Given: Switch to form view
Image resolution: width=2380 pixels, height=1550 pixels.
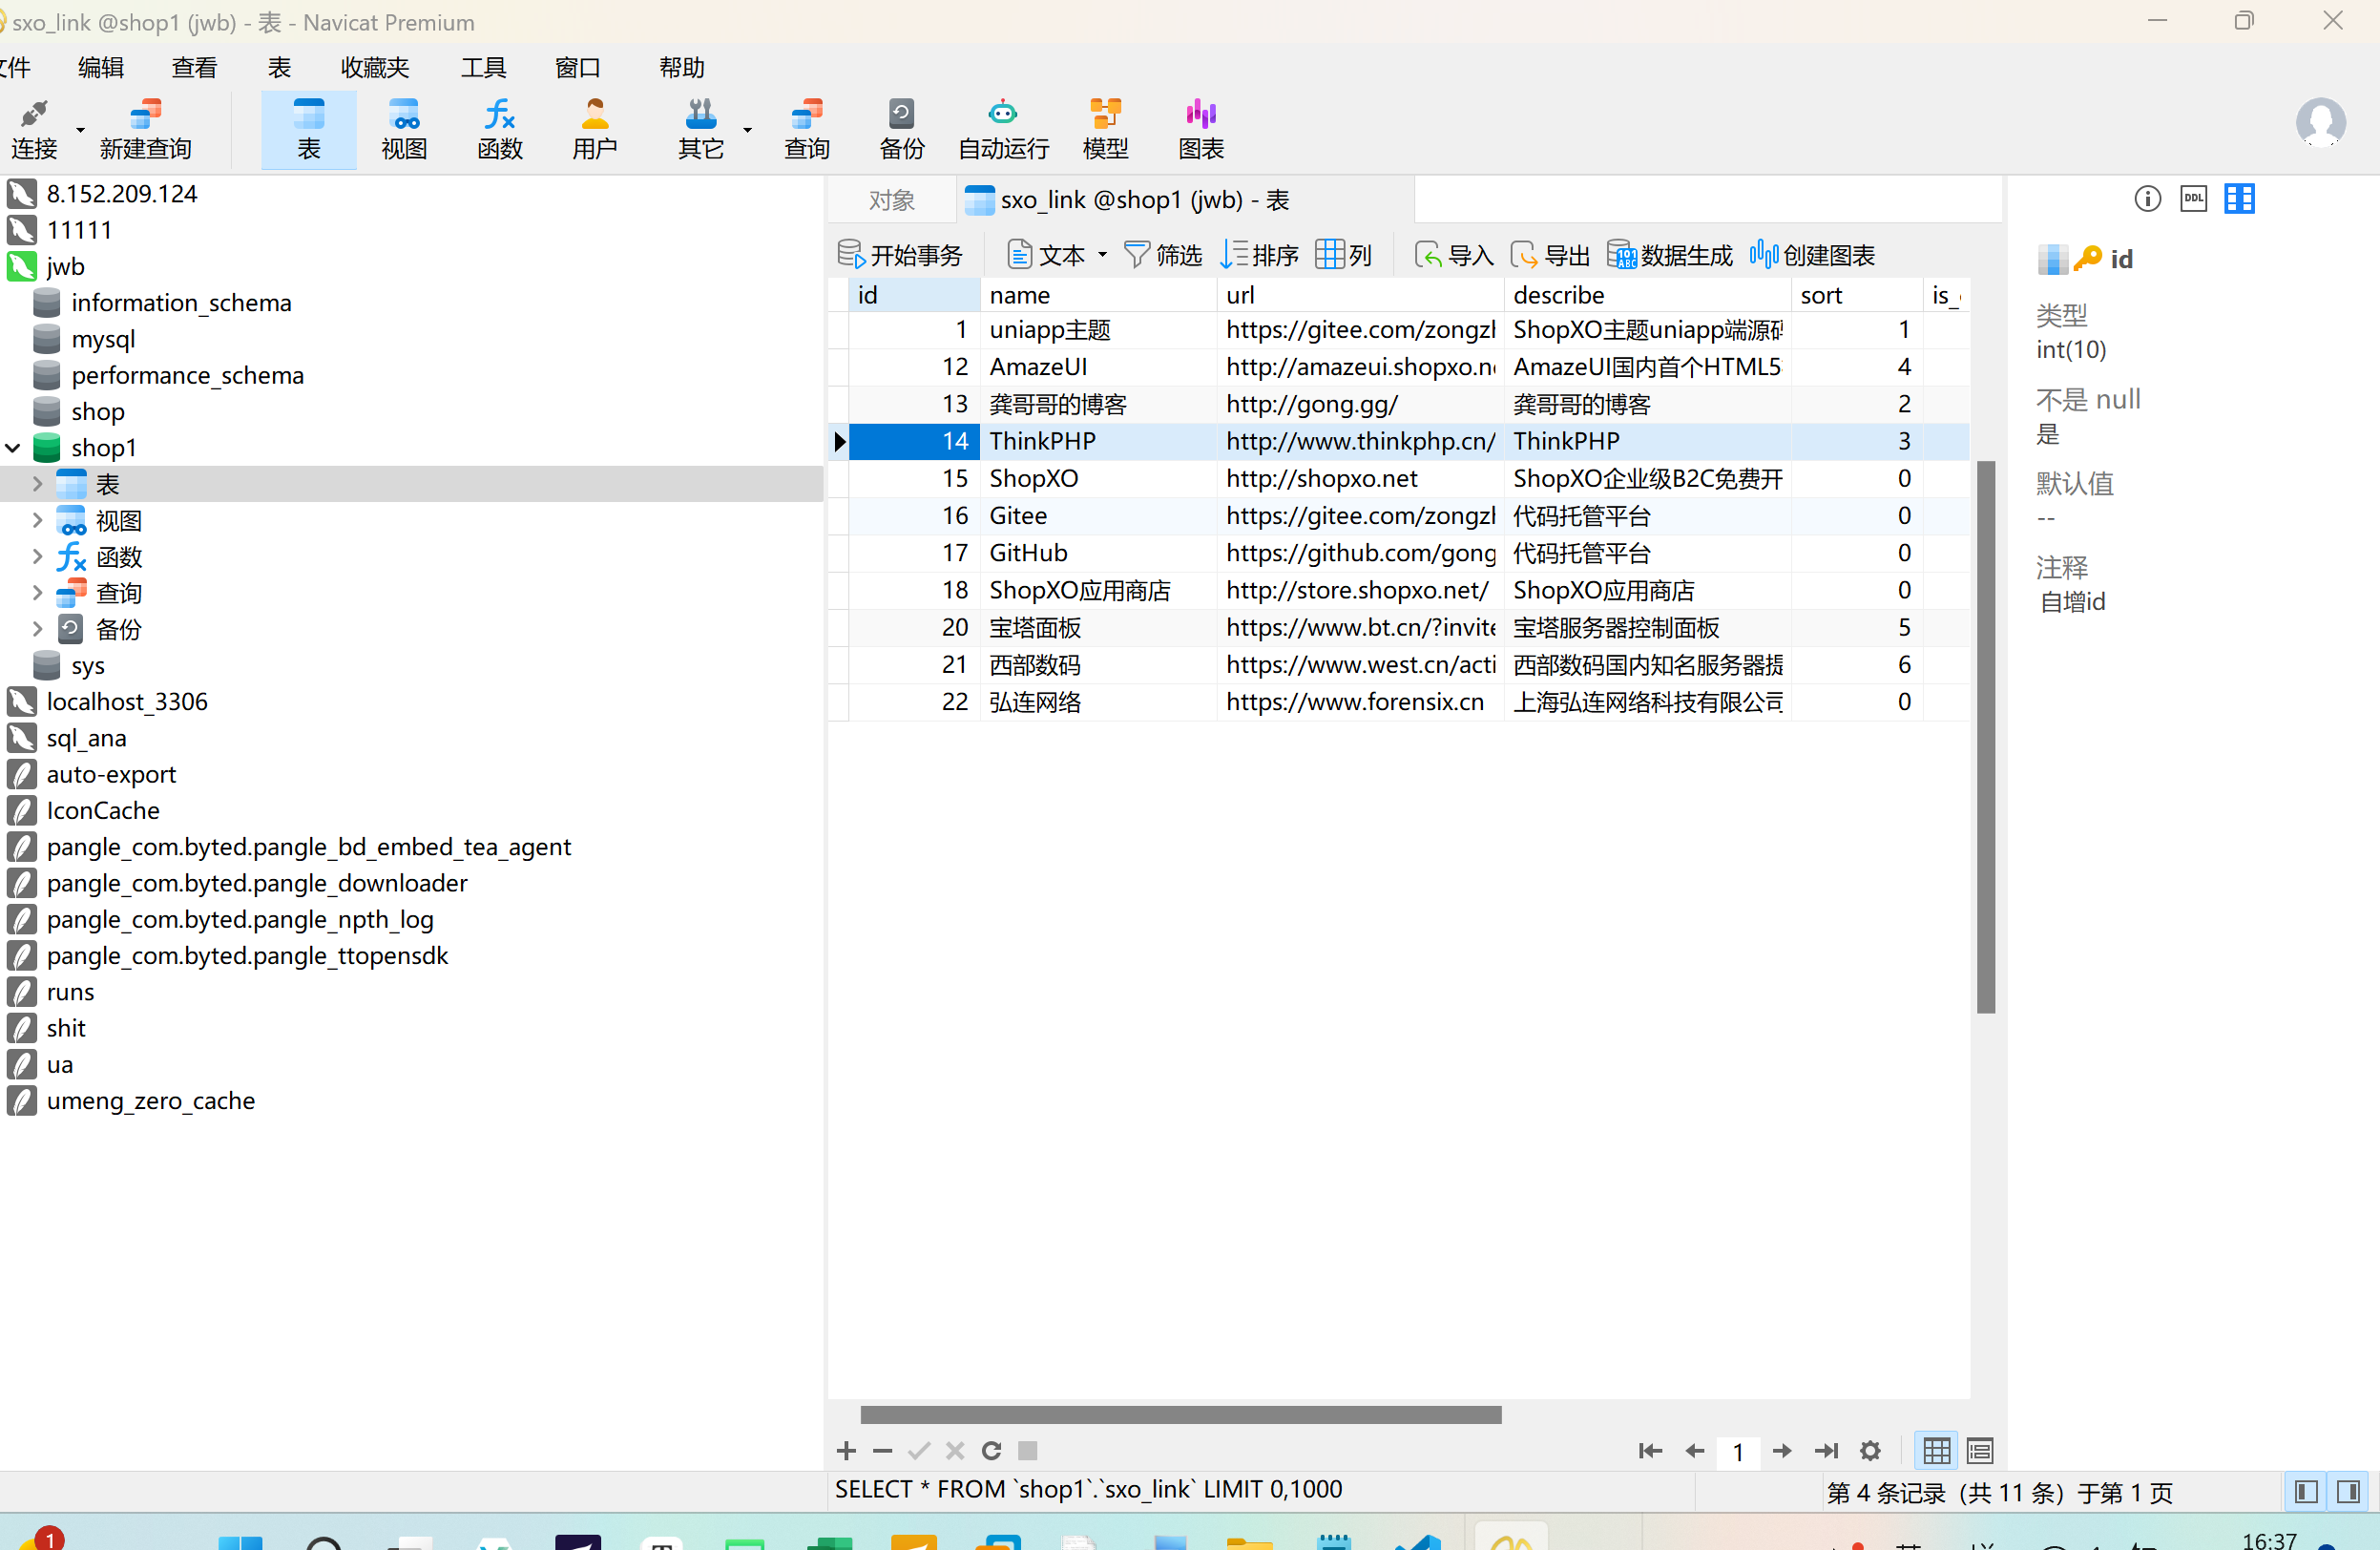Looking at the screenshot, I should coord(1980,1450).
